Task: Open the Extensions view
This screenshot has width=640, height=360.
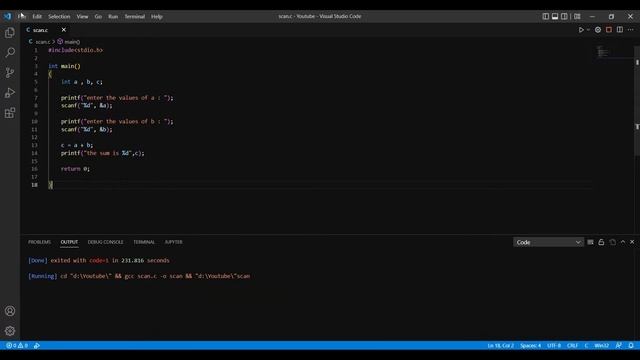Action: [10, 113]
